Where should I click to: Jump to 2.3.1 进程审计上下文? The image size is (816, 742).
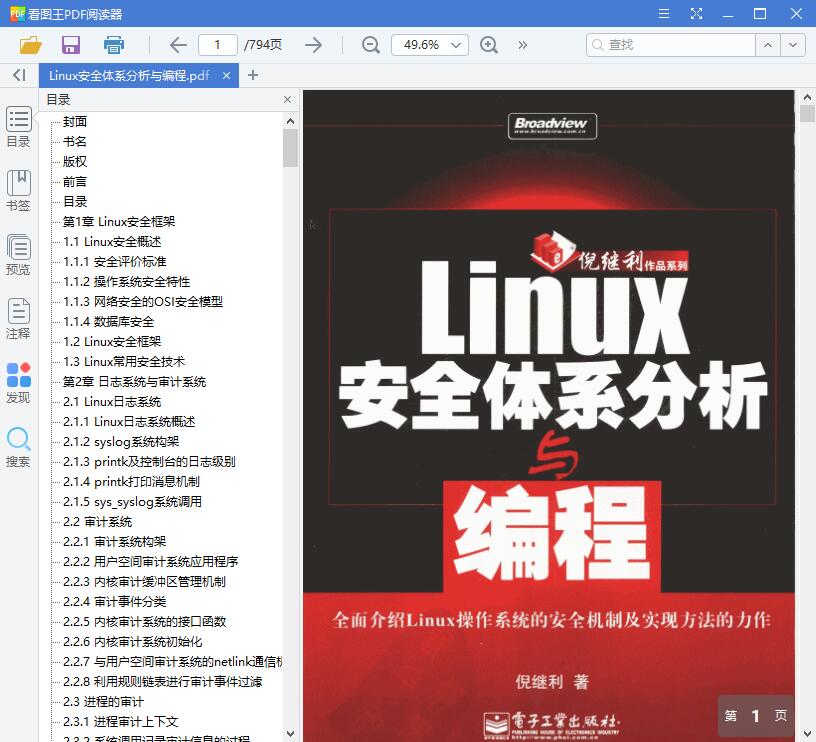pyautogui.click(x=121, y=722)
